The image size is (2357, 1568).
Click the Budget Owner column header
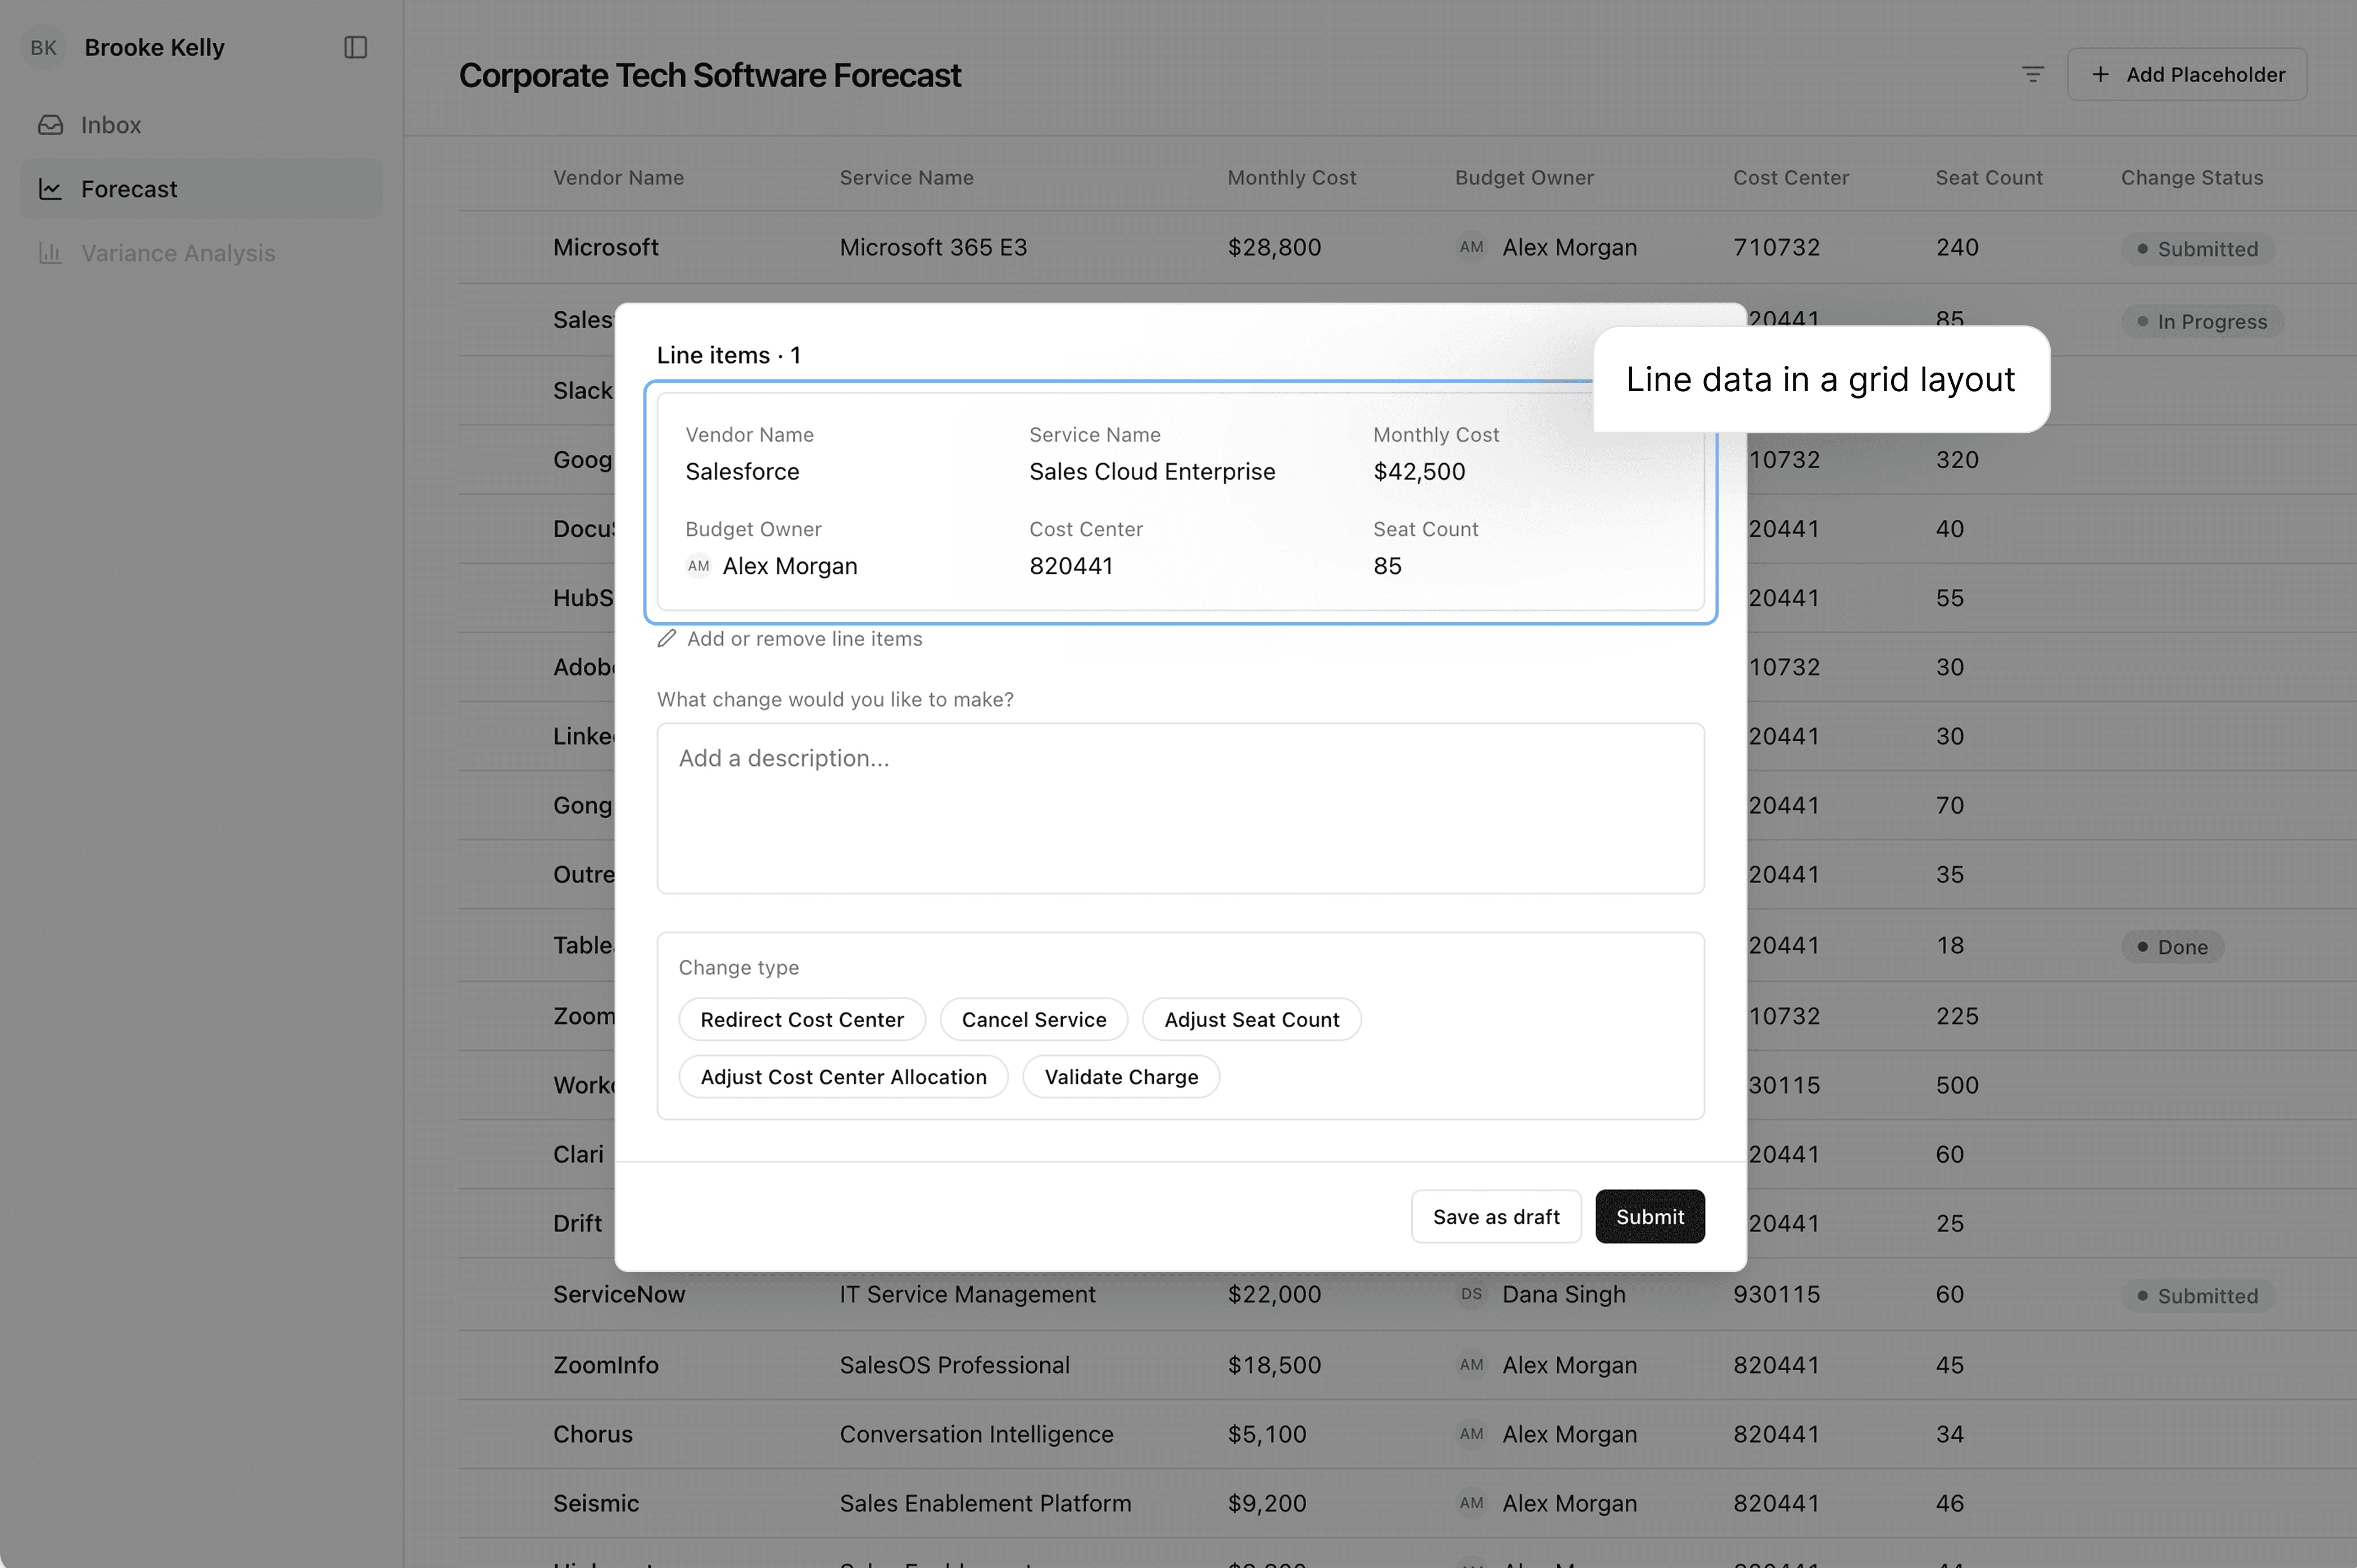(x=1524, y=178)
